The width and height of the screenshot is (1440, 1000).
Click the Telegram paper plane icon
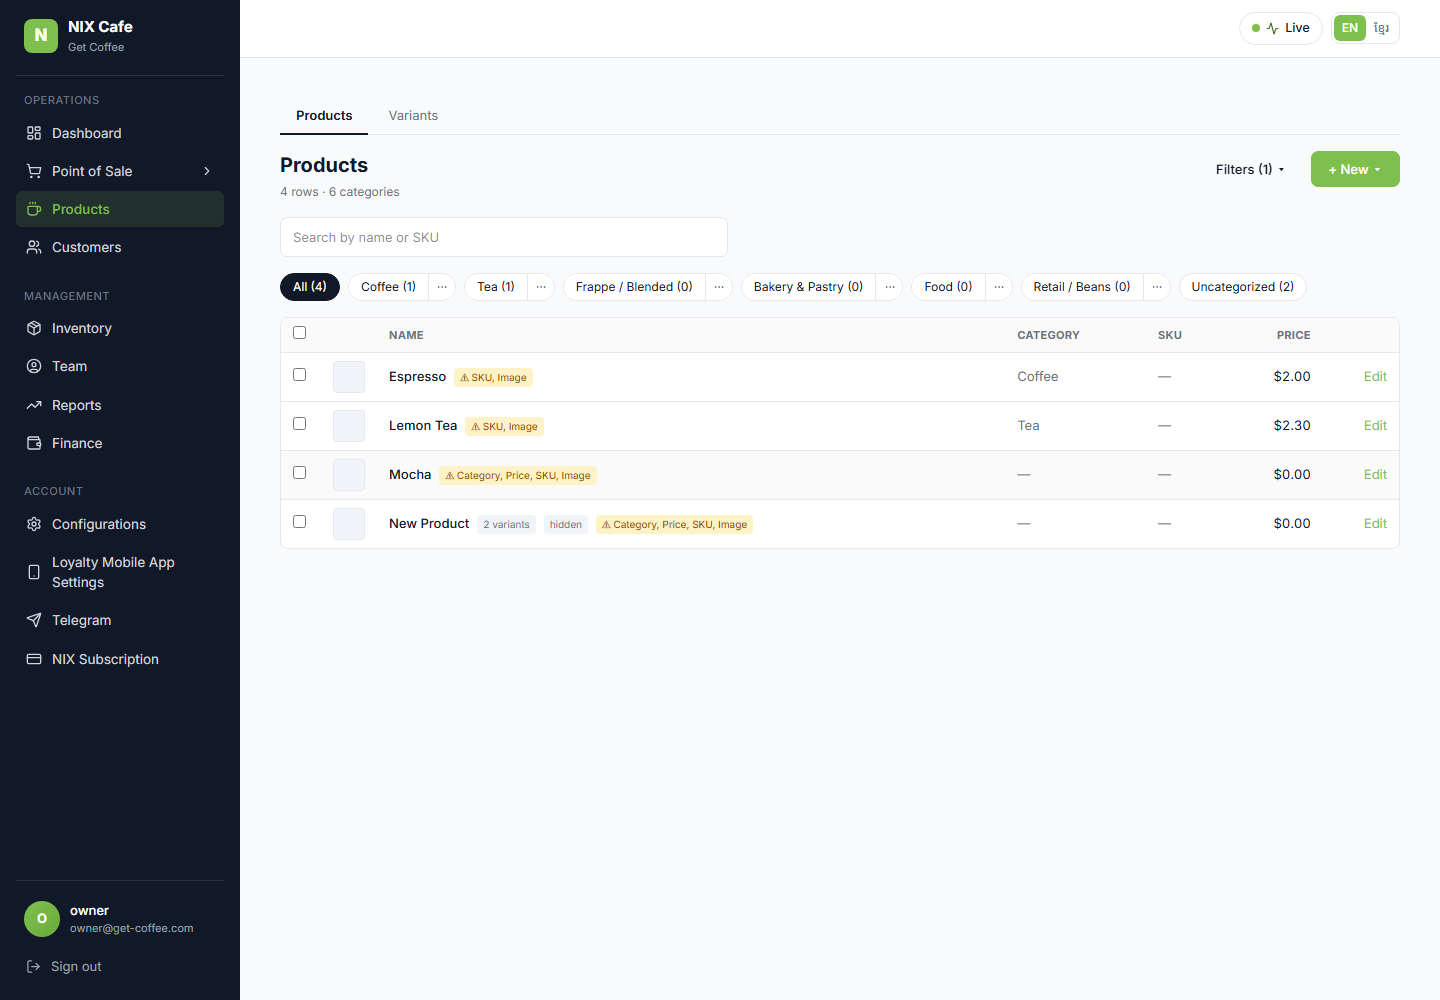pos(34,620)
